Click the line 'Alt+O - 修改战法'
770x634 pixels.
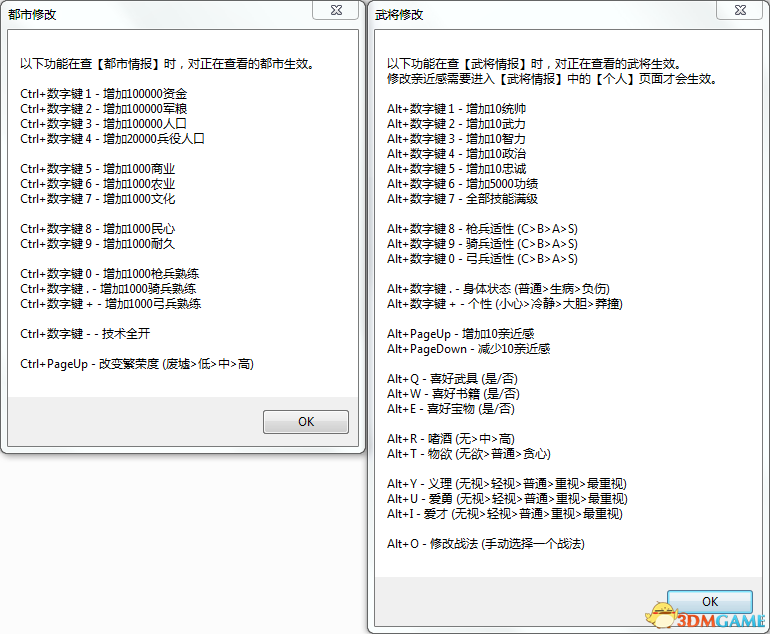[x=486, y=544]
